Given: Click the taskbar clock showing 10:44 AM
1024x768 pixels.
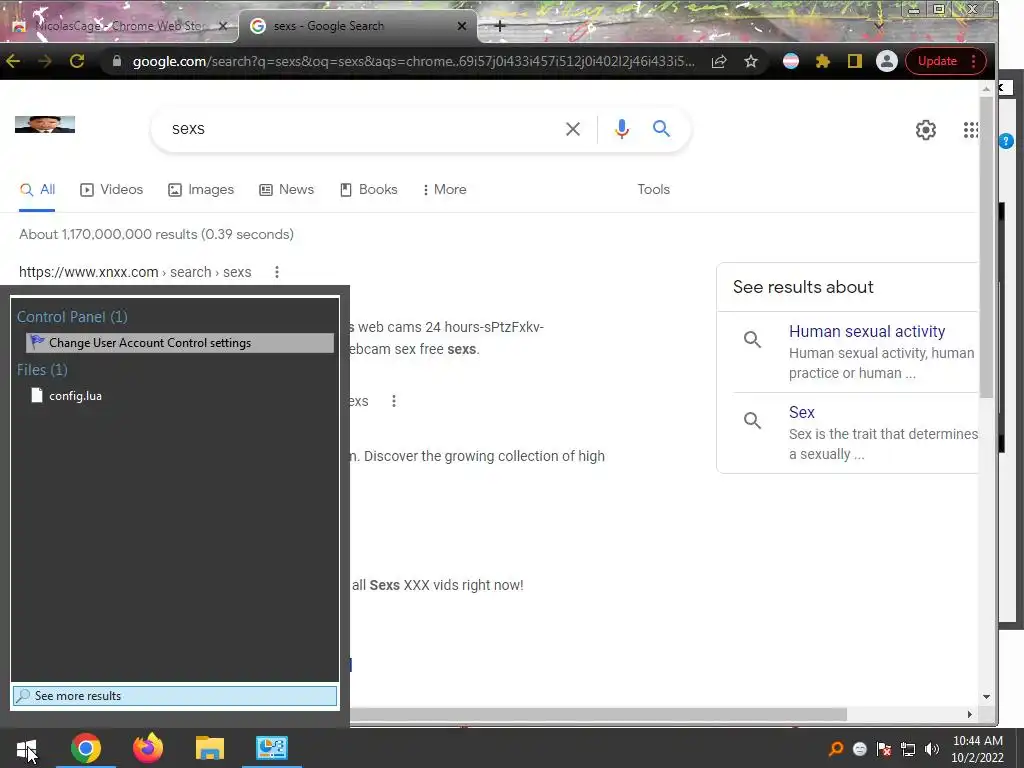Looking at the screenshot, I should coord(978,748).
